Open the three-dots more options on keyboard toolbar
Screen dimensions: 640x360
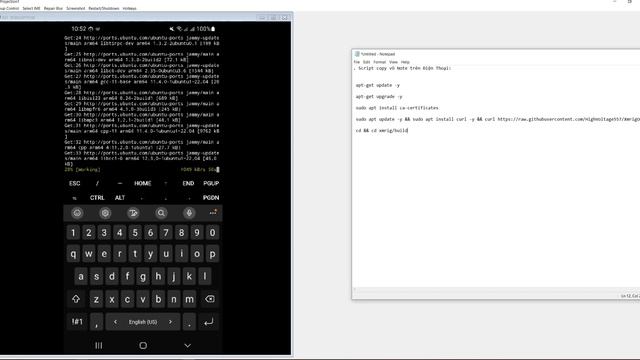[x=213, y=212]
